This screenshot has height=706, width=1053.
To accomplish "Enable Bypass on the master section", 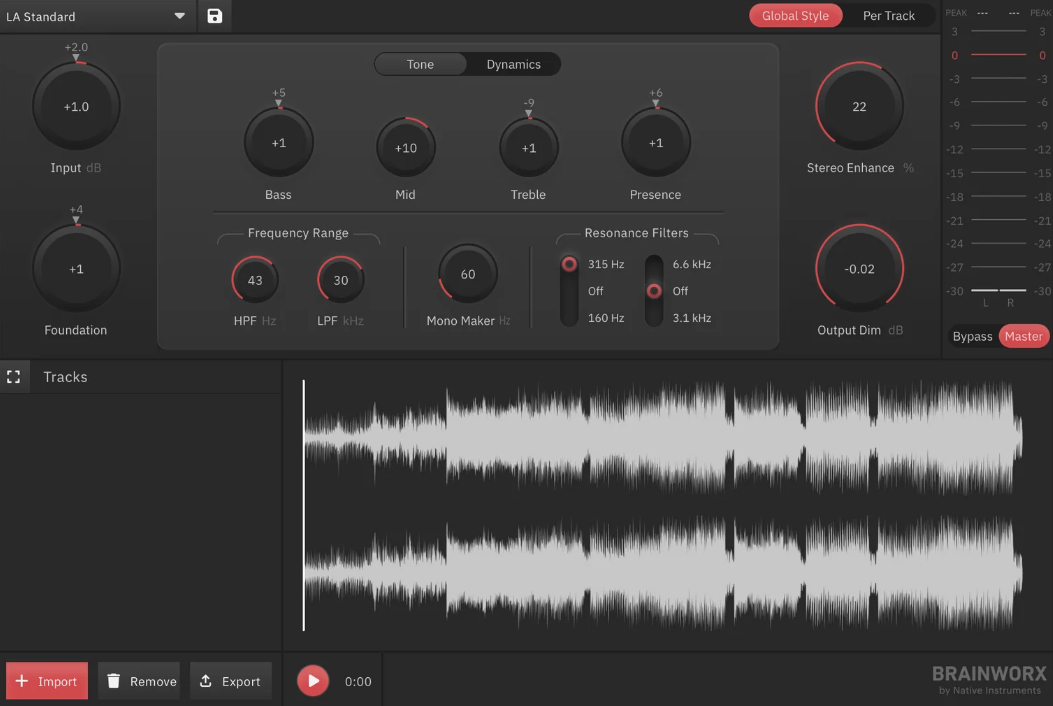I will [x=971, y=336].
